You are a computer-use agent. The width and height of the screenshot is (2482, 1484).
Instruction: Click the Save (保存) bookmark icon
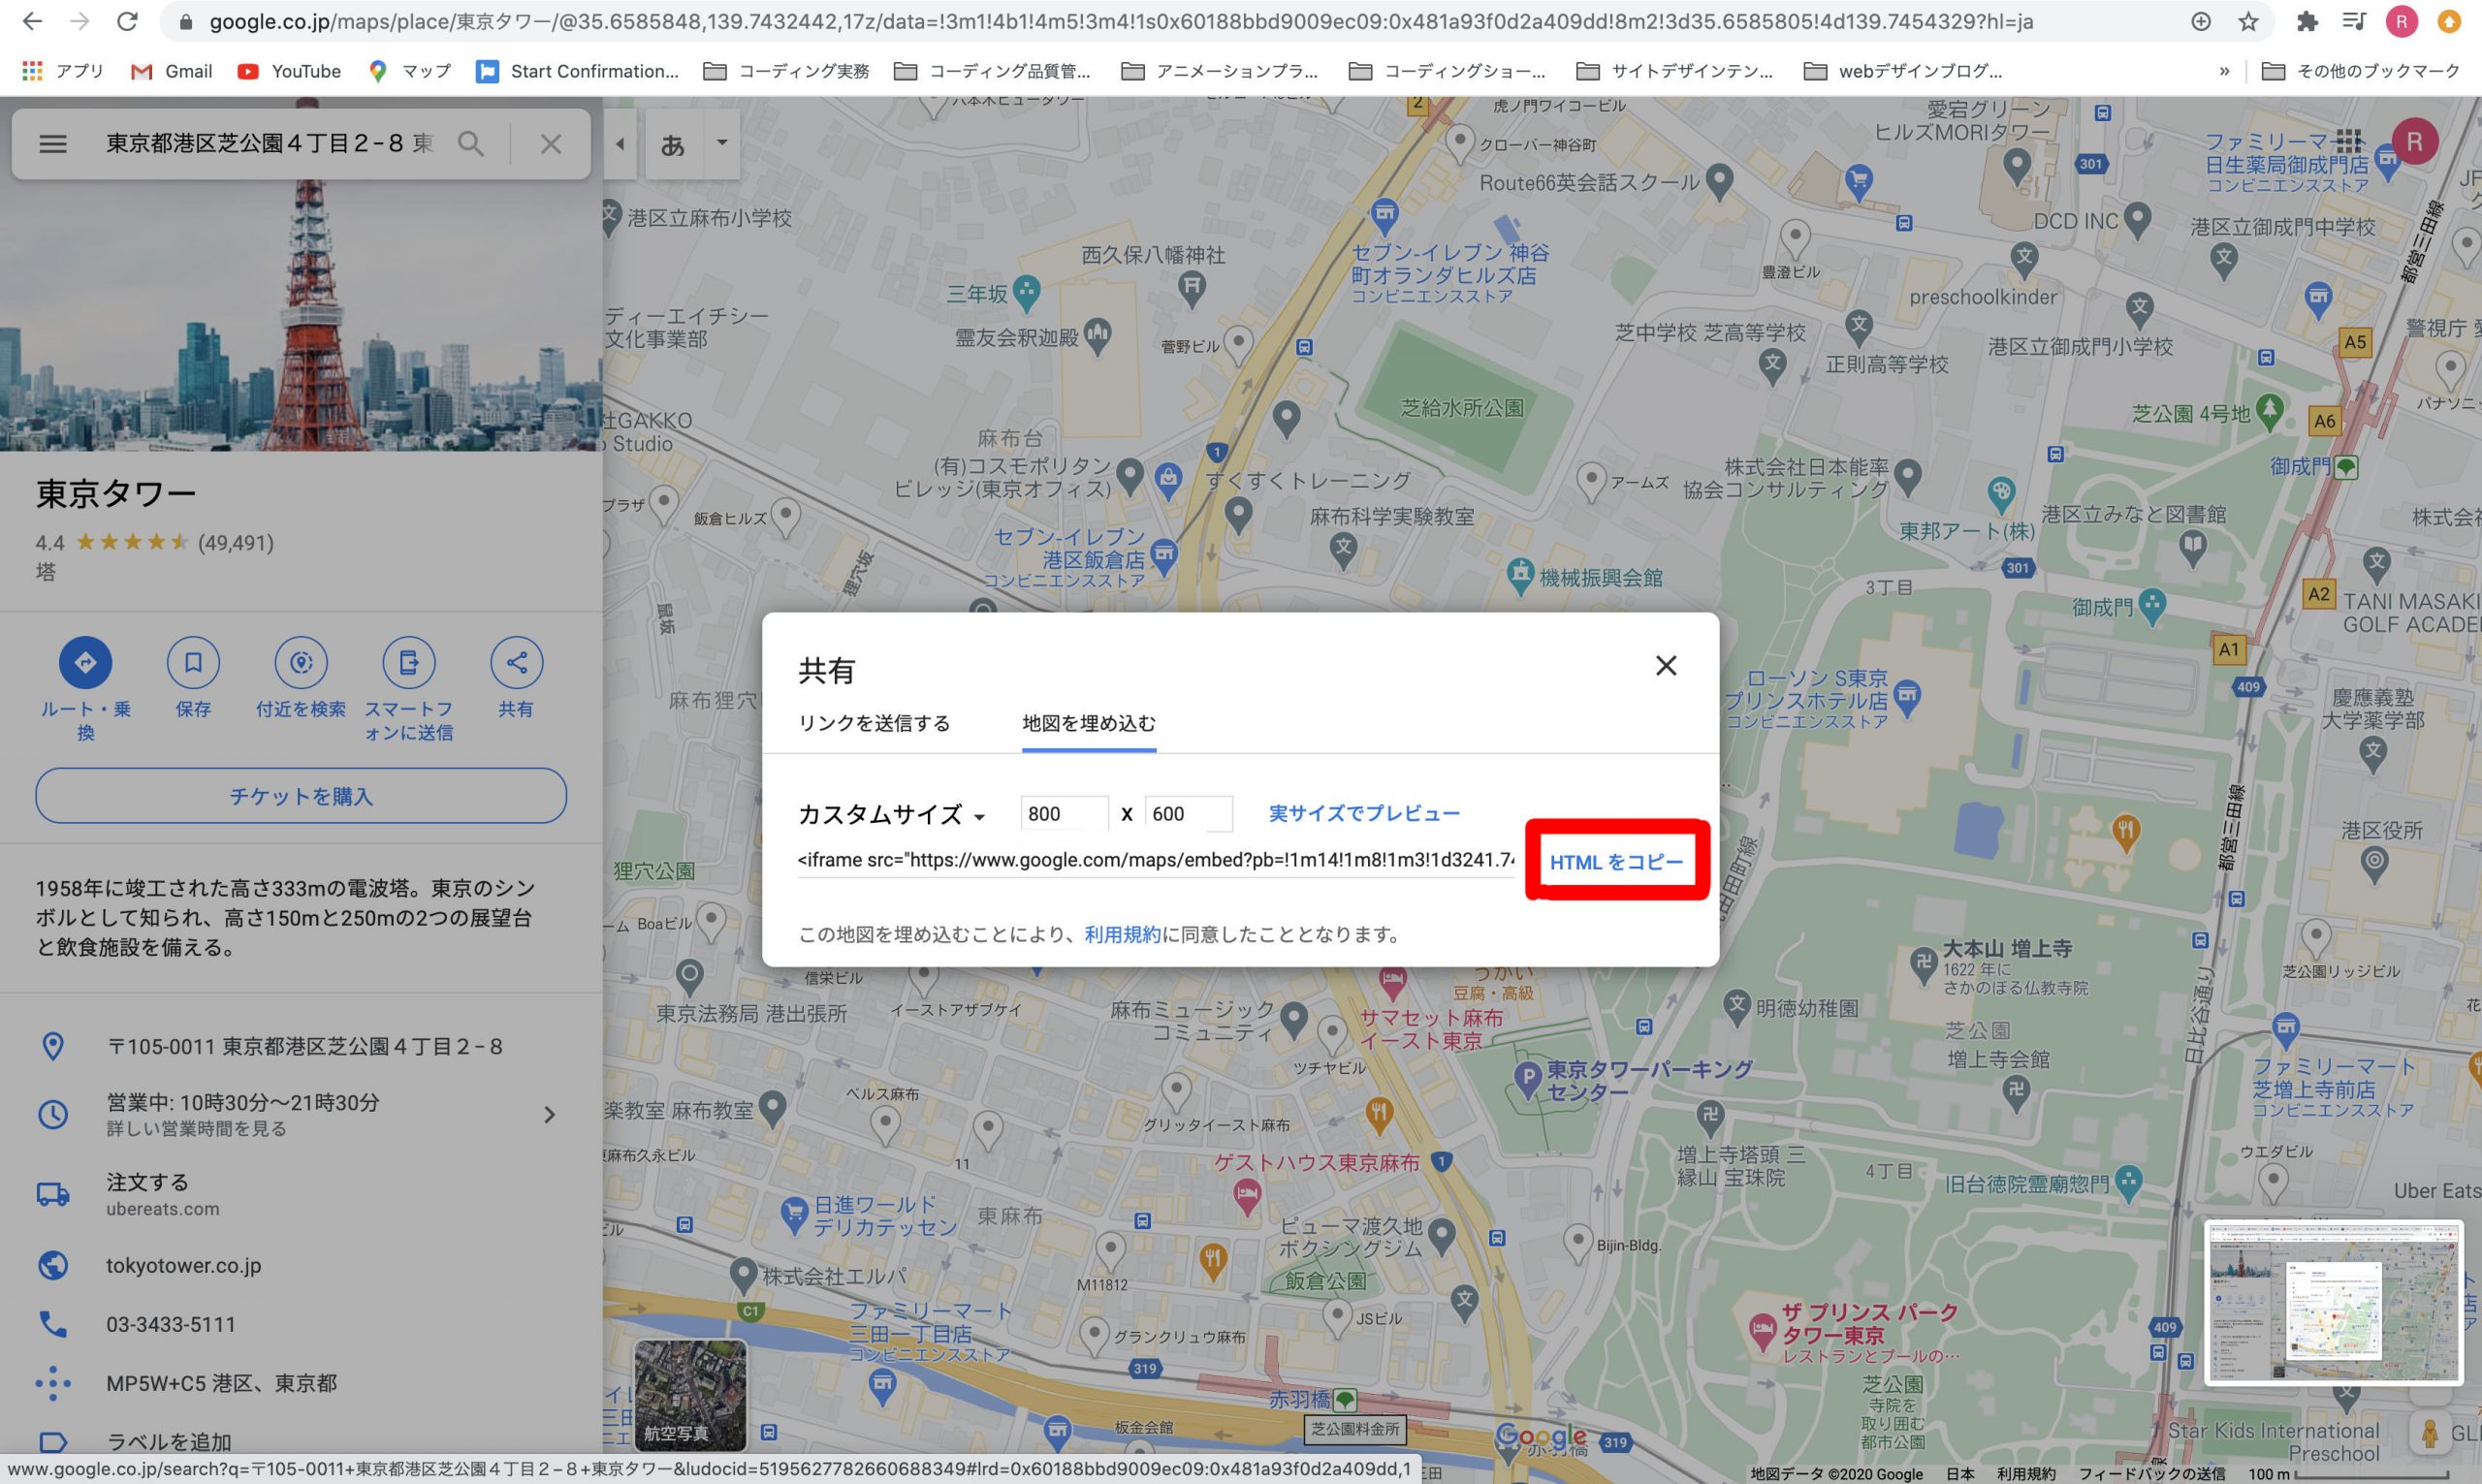[193, 662]
